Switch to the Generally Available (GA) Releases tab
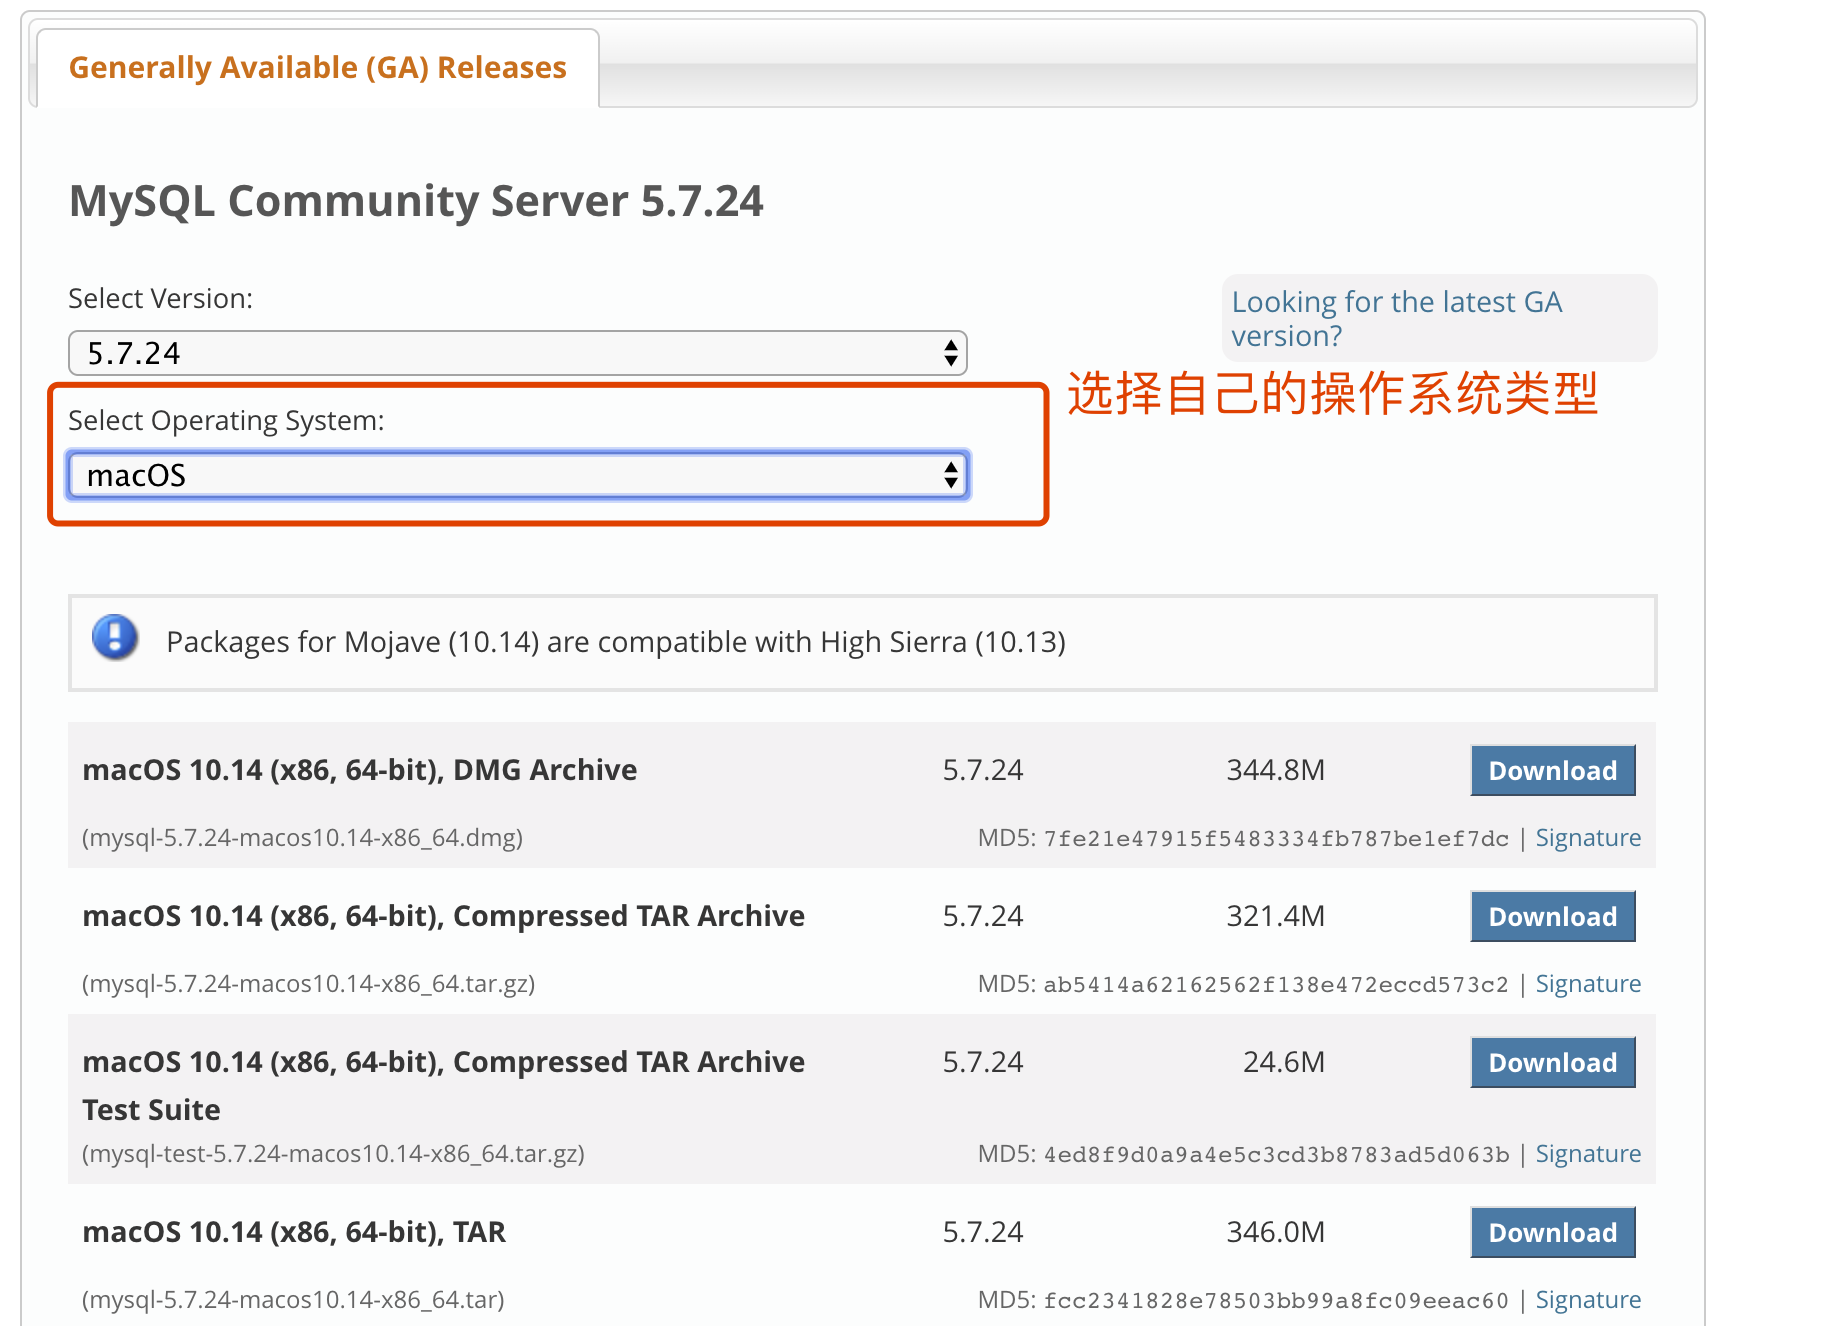The height and width of the screenshot is (1326, 1840). [316, 67]
